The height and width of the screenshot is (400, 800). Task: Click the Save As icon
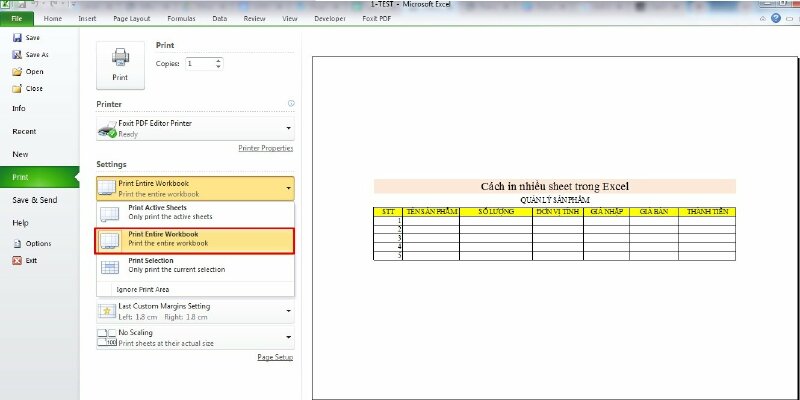(x=17, y=55)
